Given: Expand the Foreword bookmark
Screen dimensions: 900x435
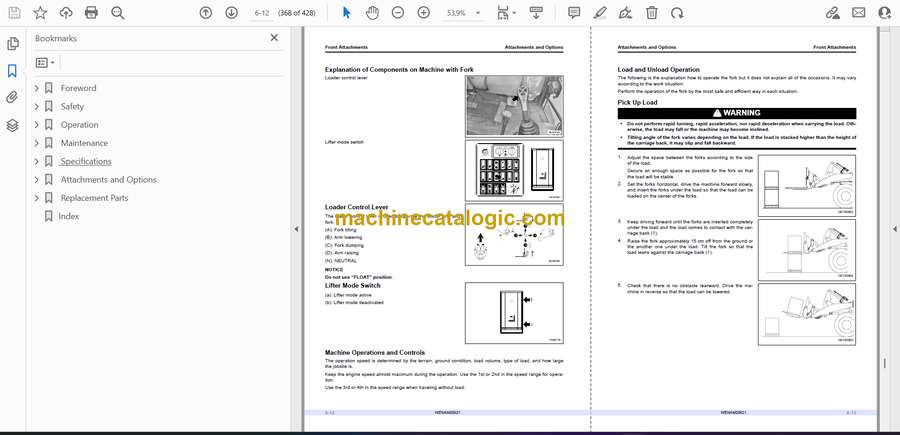Looking at the screenshot, I should [36, 88].
